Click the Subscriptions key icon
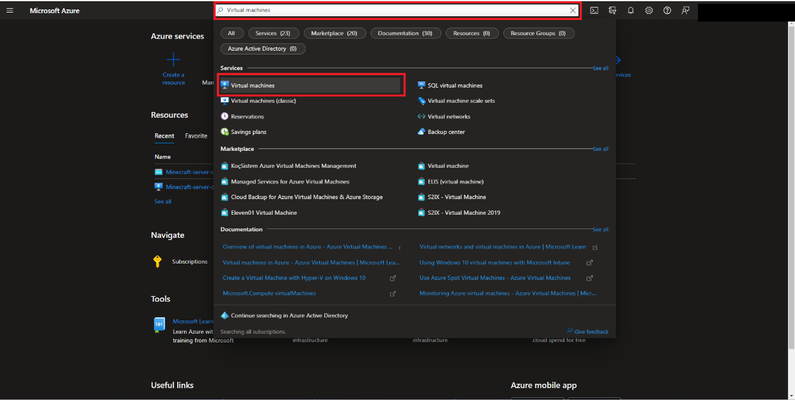 coord(158,262)
